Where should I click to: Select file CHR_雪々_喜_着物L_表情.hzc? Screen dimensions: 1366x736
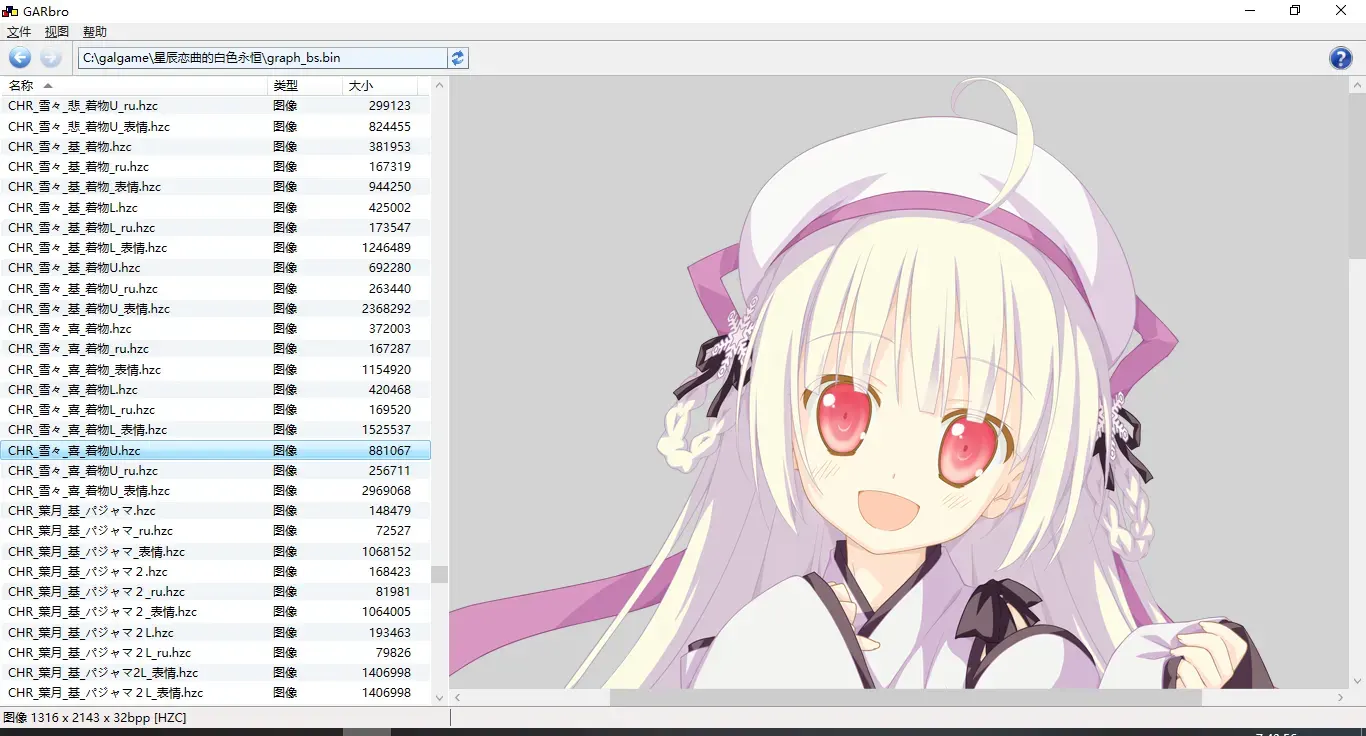click(215, 429)
